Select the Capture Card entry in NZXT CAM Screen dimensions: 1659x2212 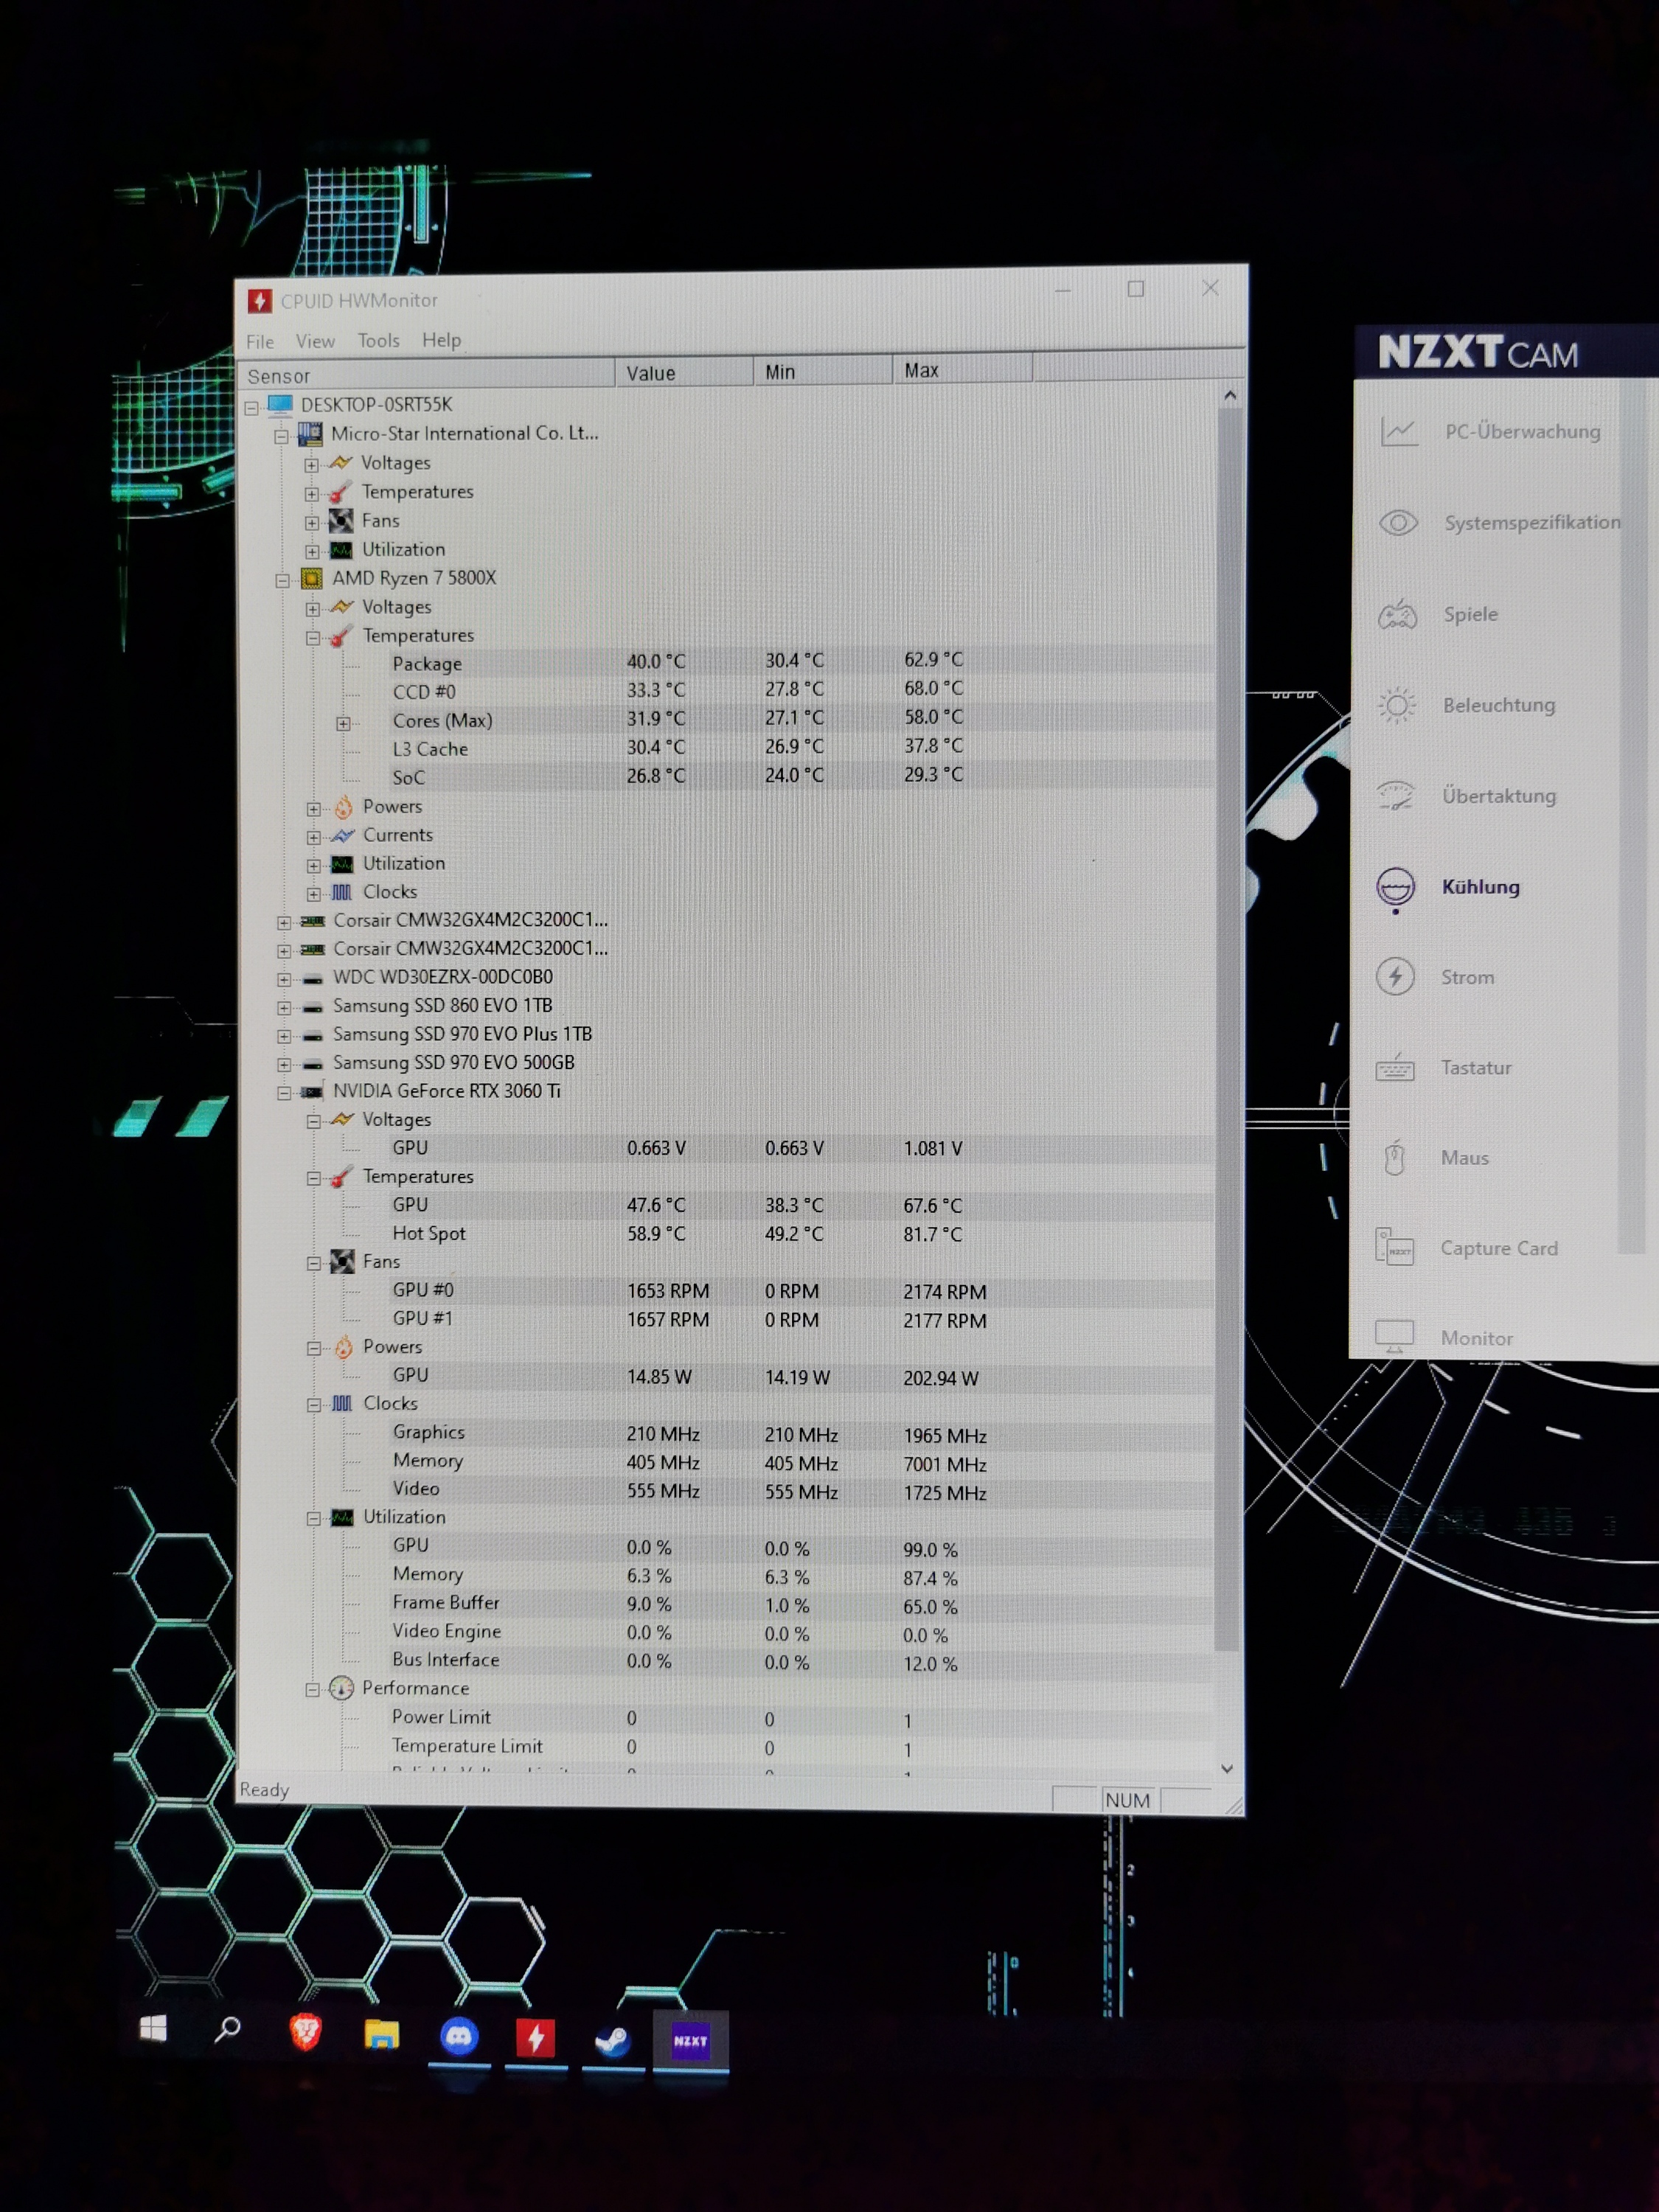(1498, 1248)
